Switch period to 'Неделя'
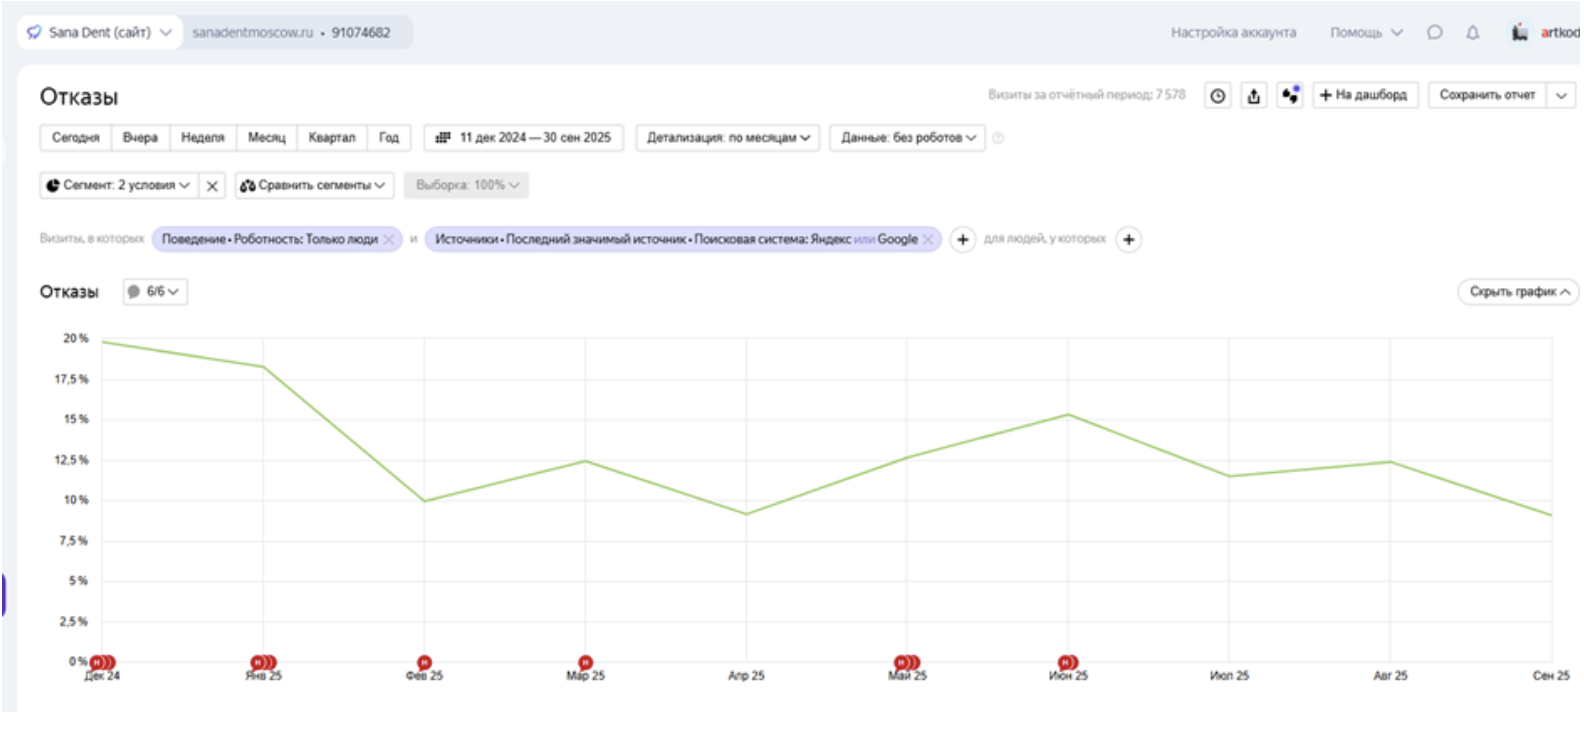 tap(202, 138)
